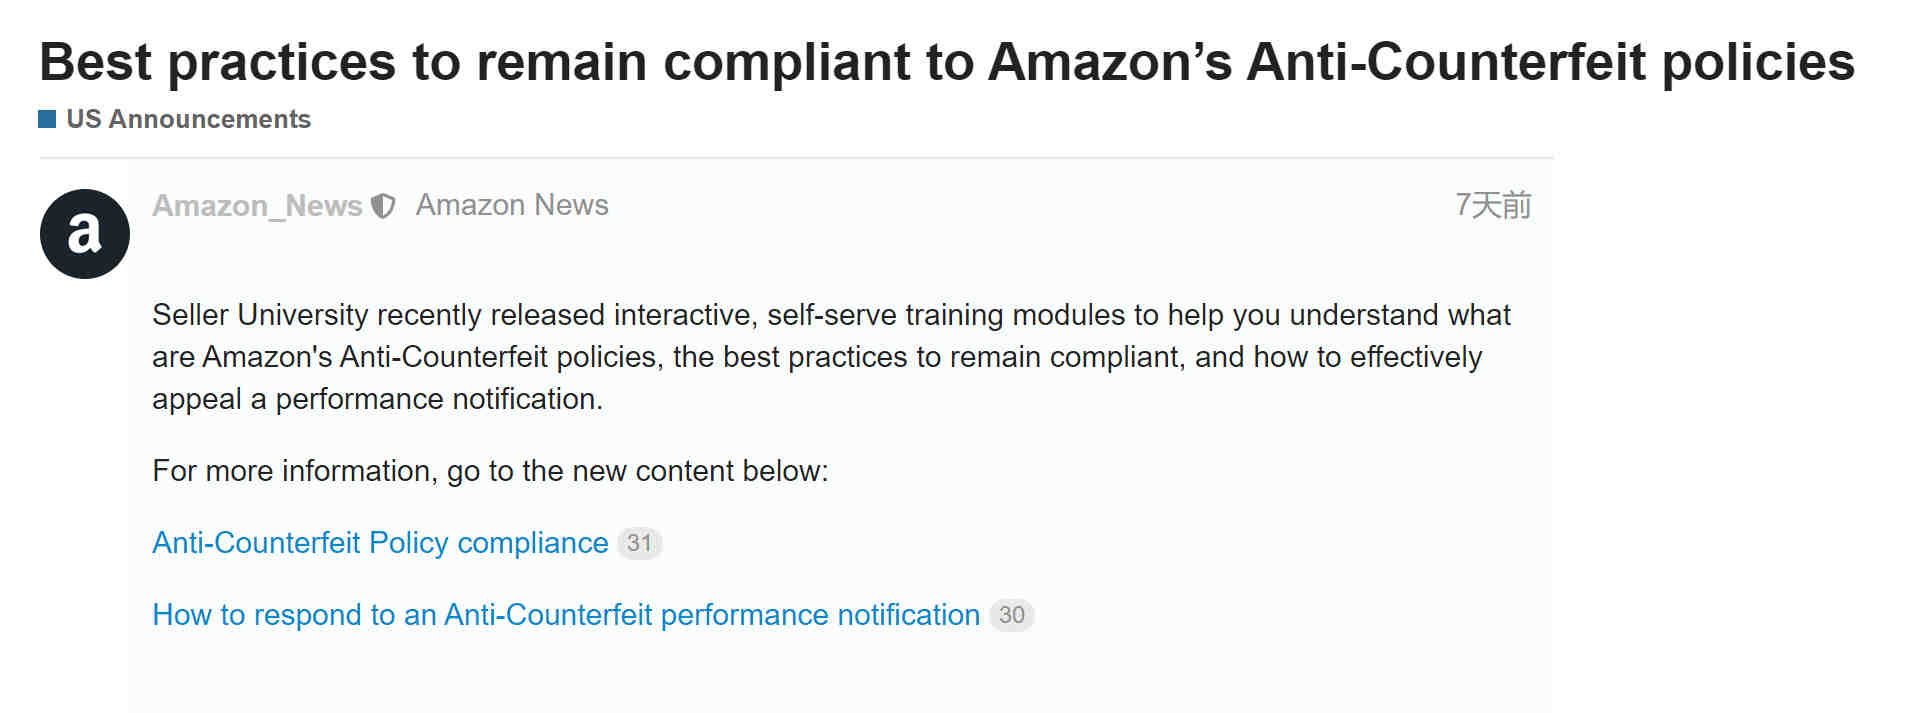The image size is (1907, 713).
Task: Click the For more information paragraph
Action: pos(490,471)
